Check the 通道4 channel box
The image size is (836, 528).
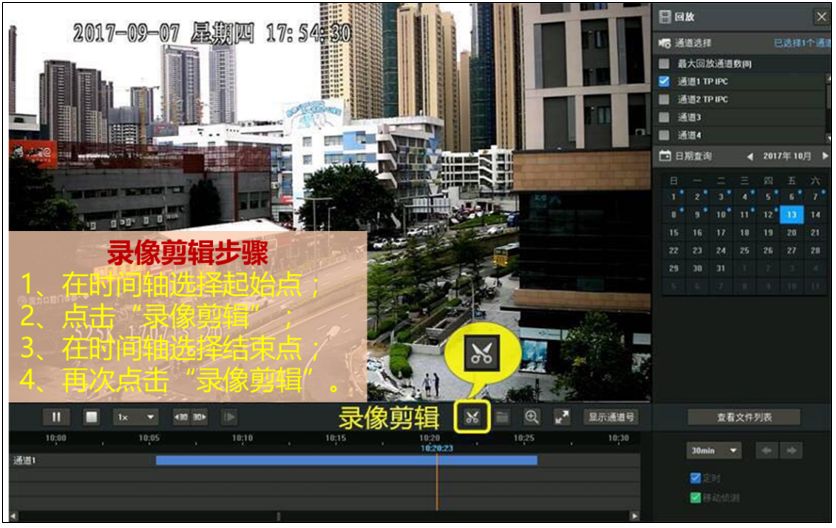(664, 135)
